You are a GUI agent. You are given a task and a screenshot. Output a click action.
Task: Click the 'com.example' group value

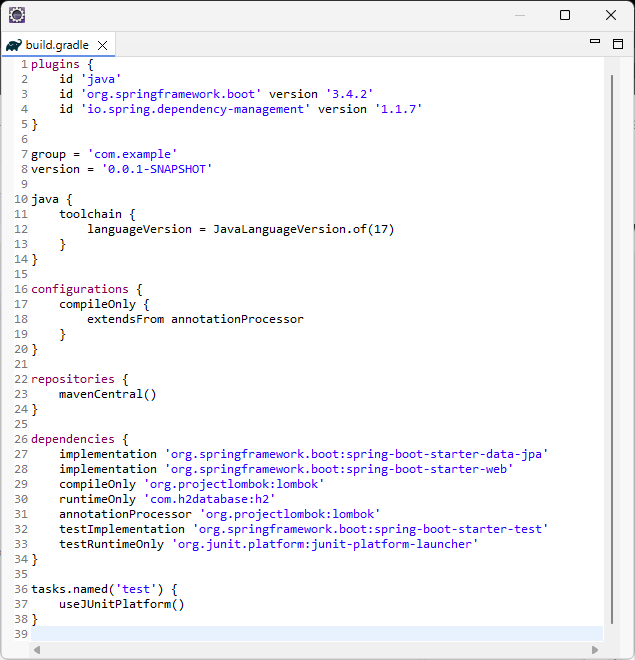(132, 154)
